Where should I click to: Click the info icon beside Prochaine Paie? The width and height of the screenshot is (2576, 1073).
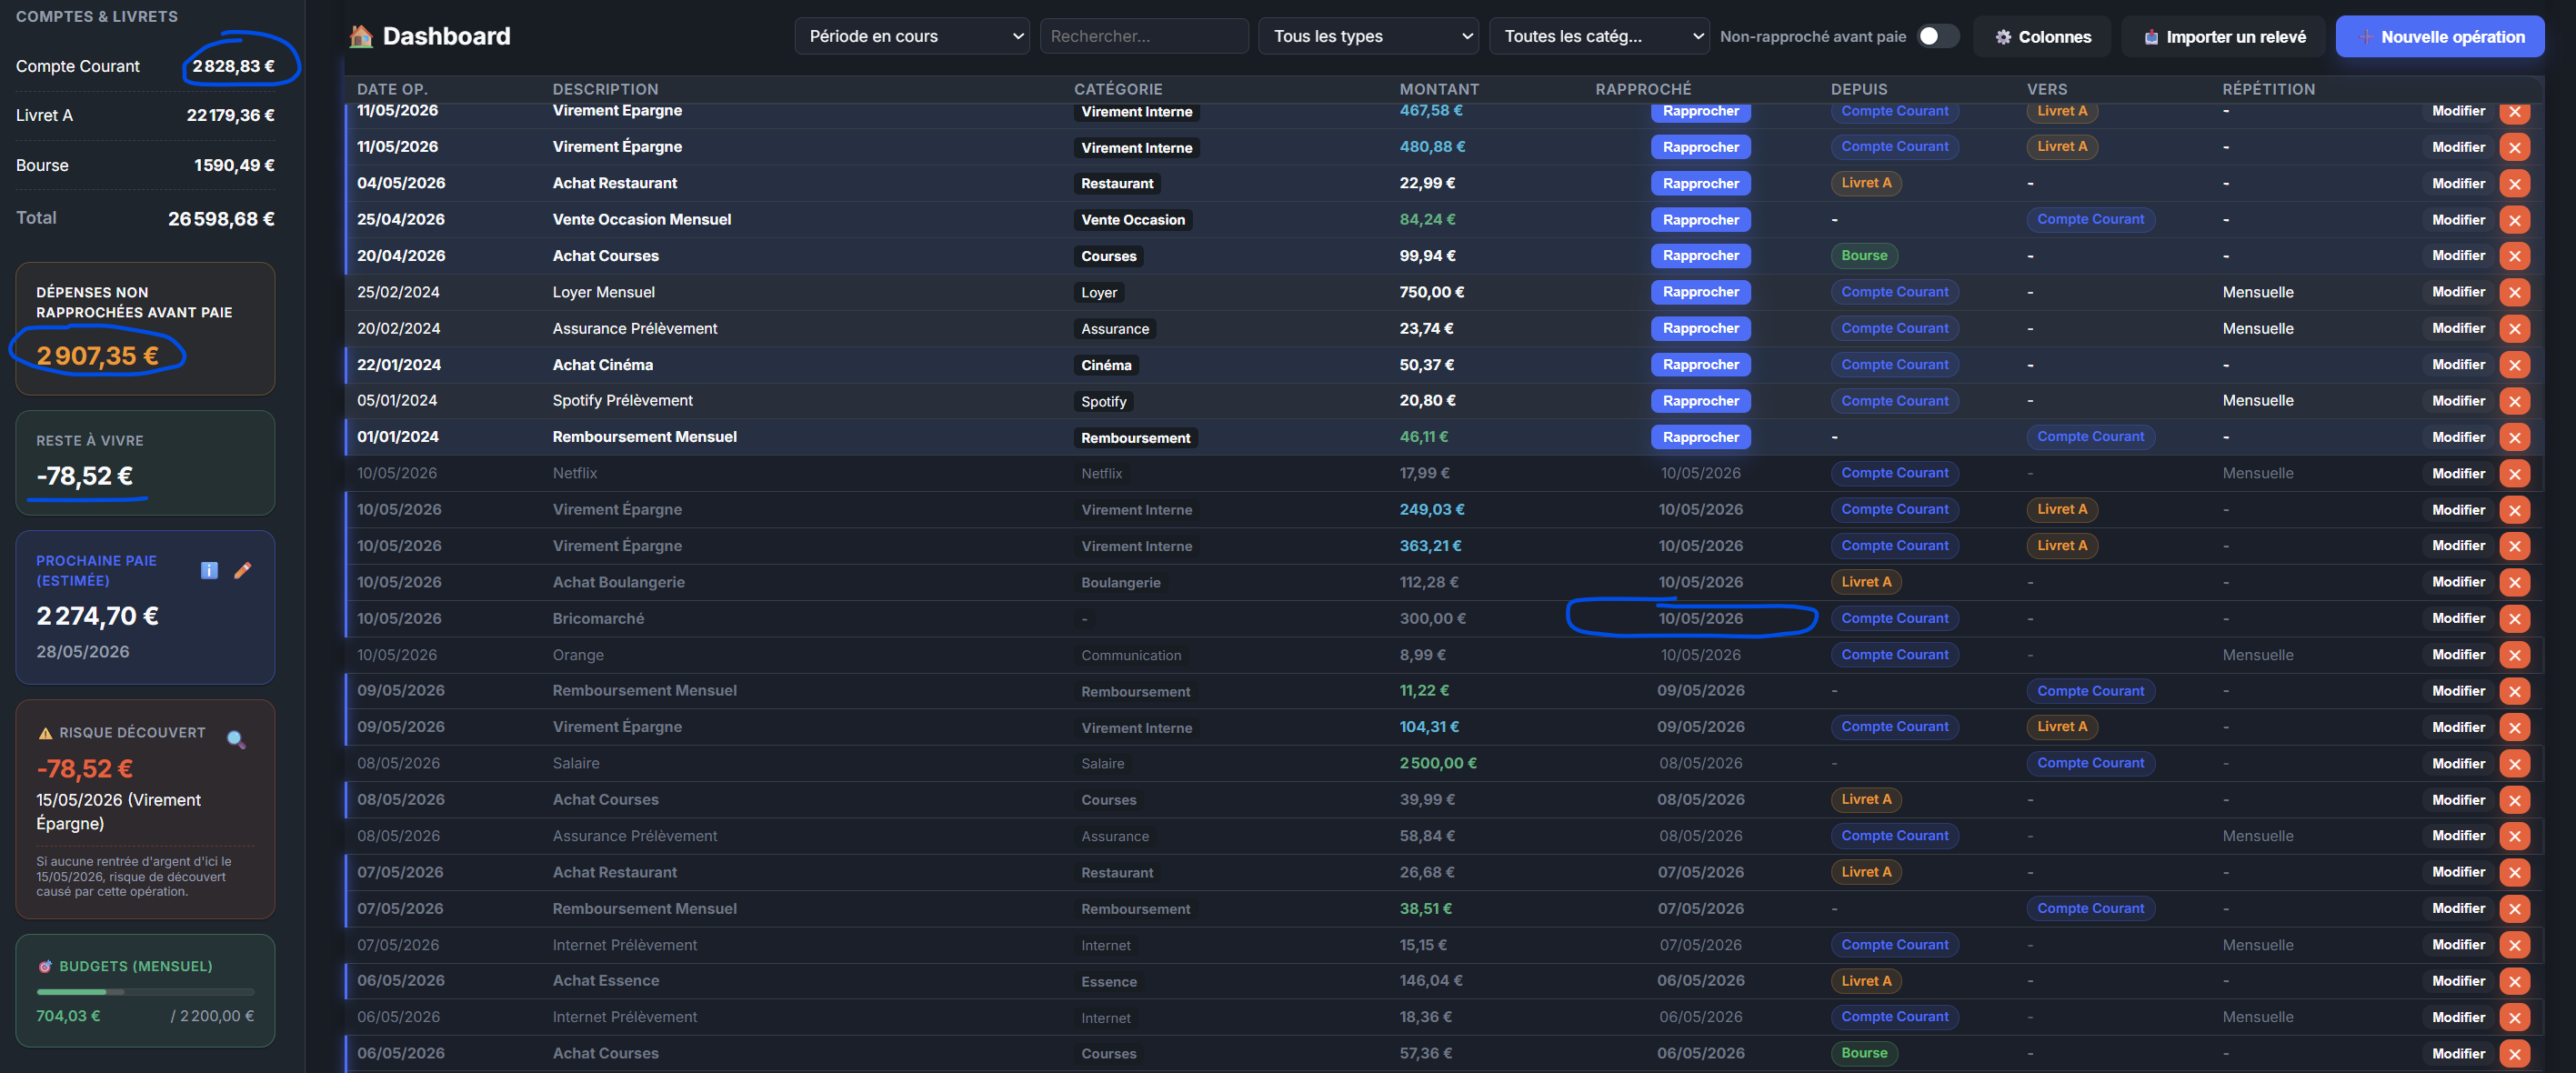[209, 570]
